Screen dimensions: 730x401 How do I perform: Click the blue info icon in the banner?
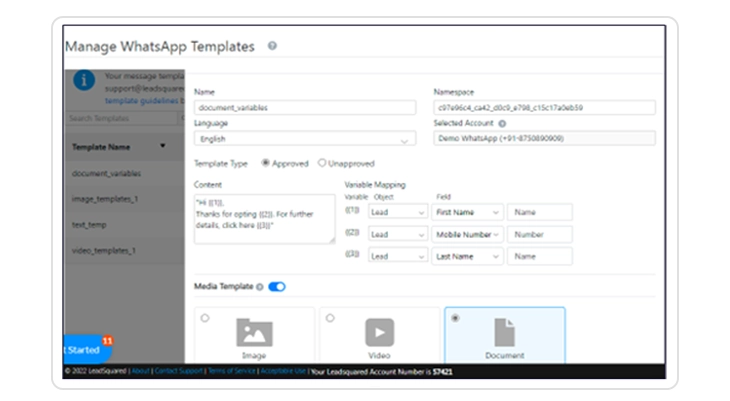click(x=86, y=79)
